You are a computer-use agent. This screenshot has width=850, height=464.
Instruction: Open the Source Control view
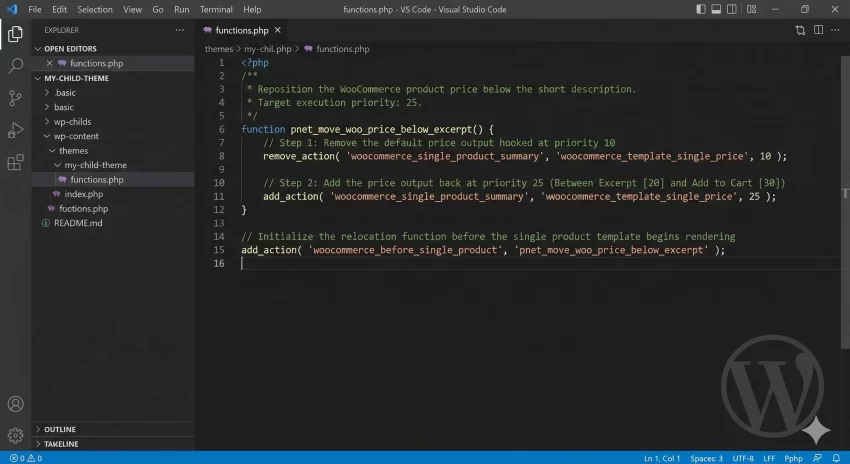tap(15, 98)
